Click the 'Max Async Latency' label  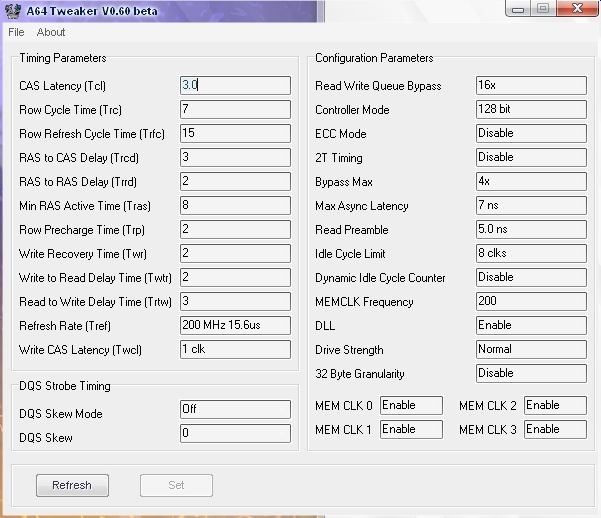pos(361,206)
